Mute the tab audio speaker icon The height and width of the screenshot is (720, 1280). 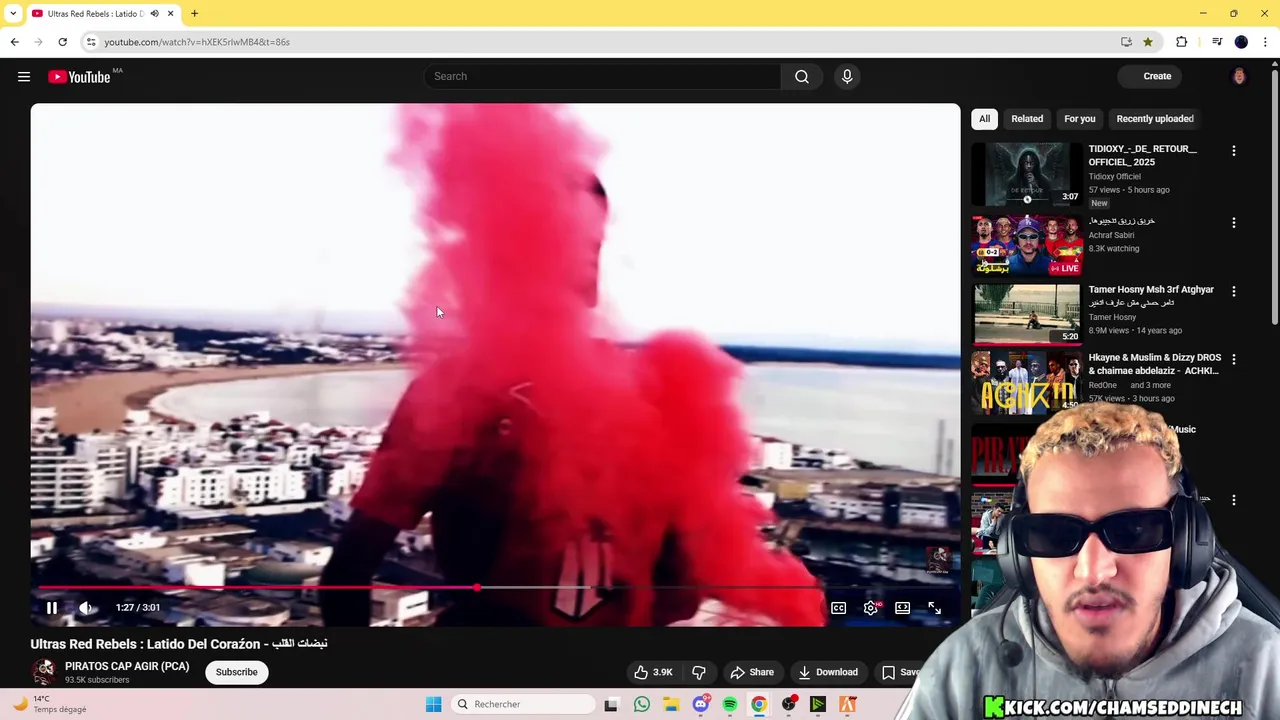pyautogui.click(x=154, y=14)
